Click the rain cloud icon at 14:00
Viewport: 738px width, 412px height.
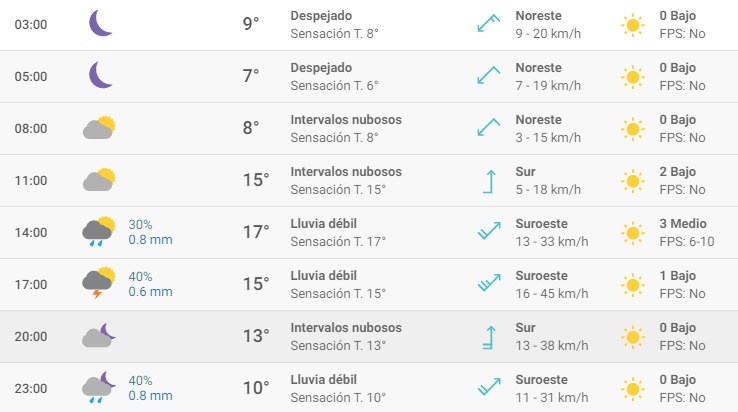99,231
